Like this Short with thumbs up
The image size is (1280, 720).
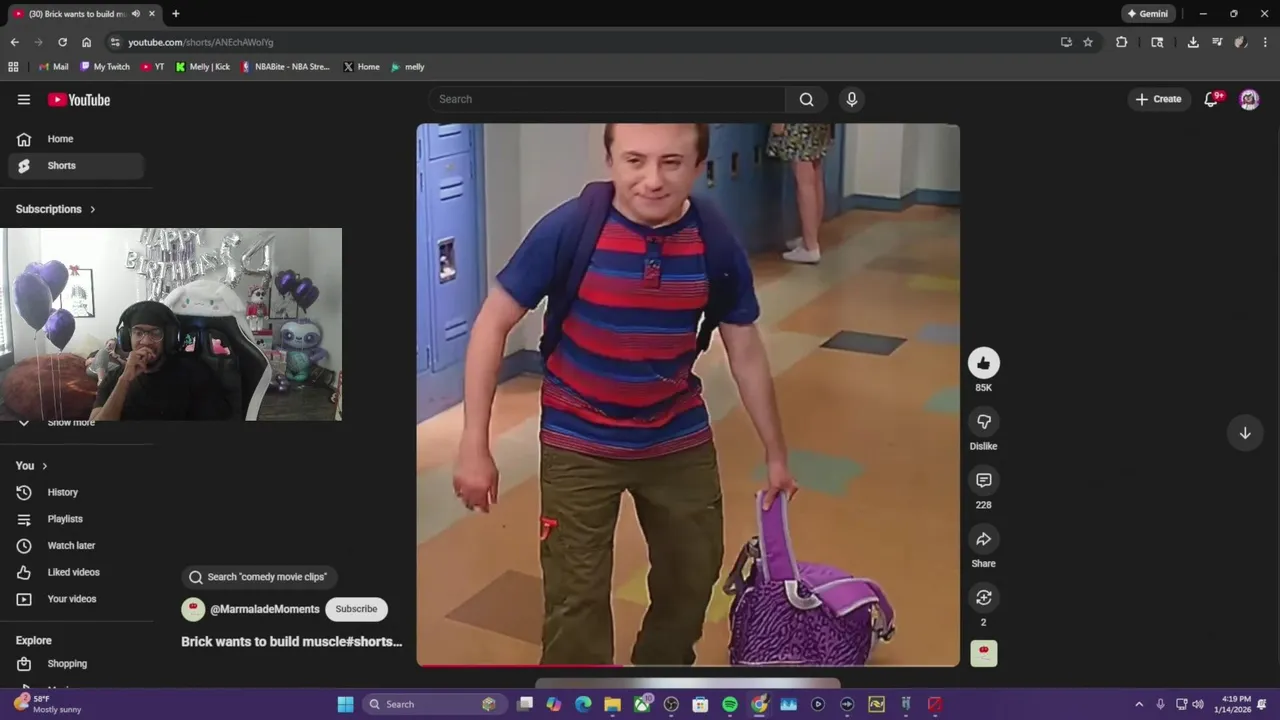(984, 363)
